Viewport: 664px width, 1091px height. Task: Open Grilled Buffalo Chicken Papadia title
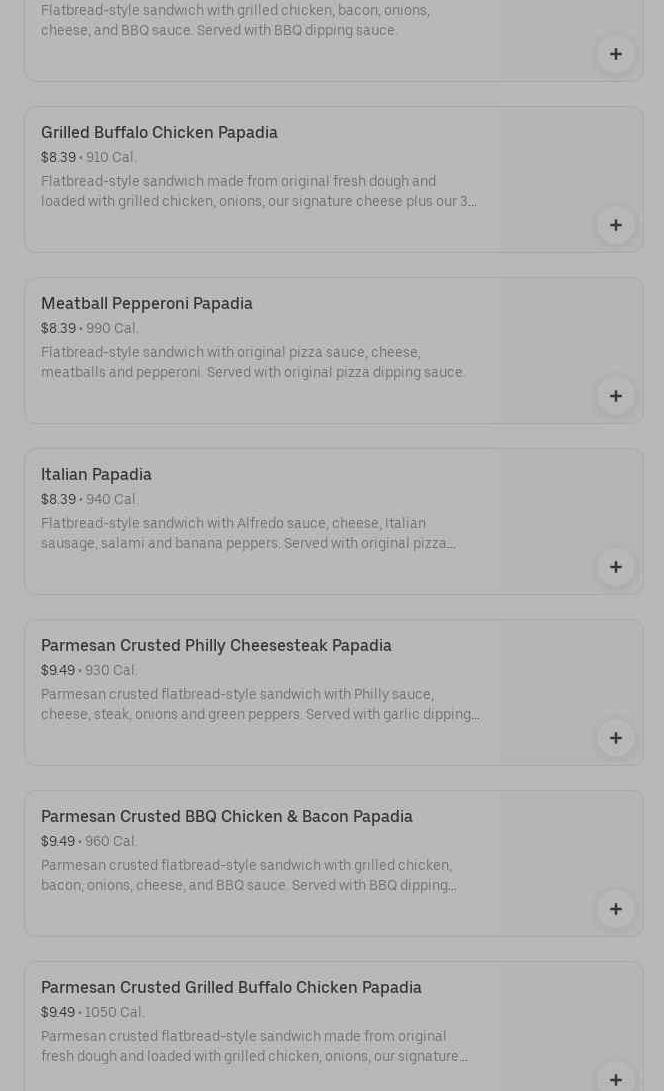(x=159, y=132)
